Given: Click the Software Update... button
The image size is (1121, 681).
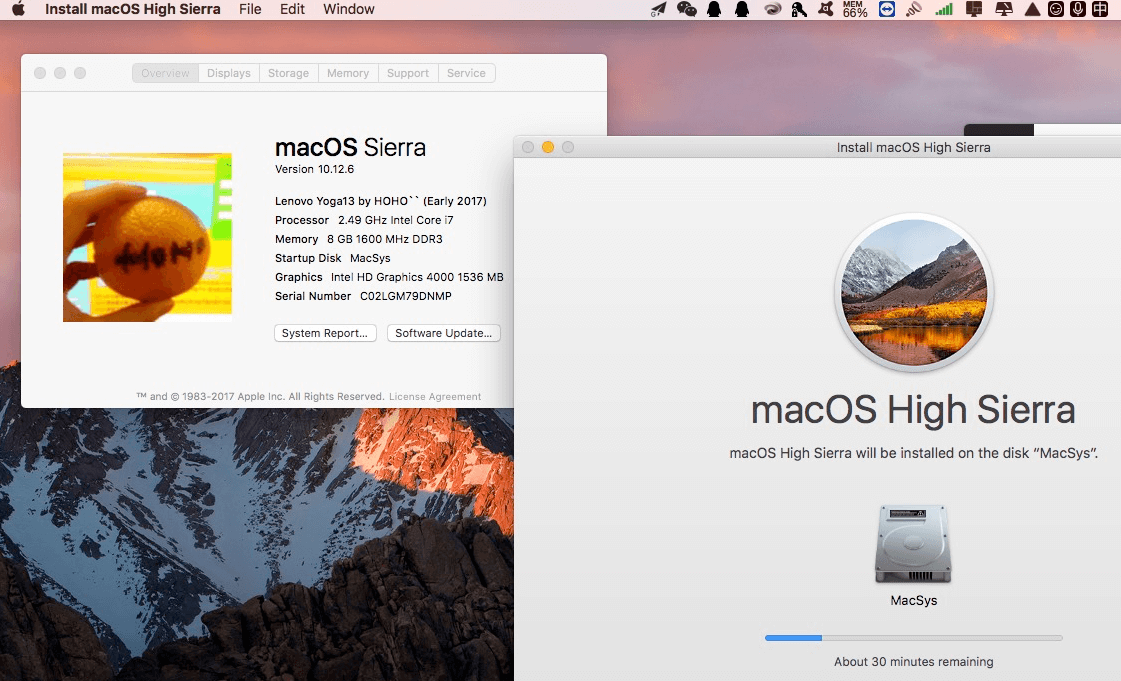Looking at the screenshot, I should (x=444, y=333).
